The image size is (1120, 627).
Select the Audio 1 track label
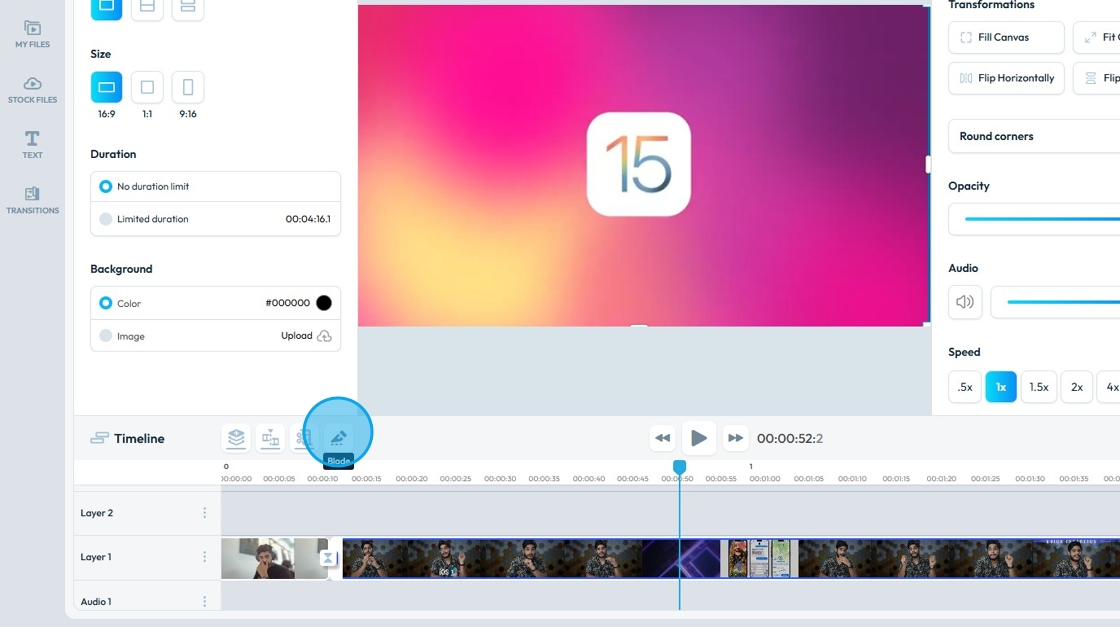tap(96, 601)
